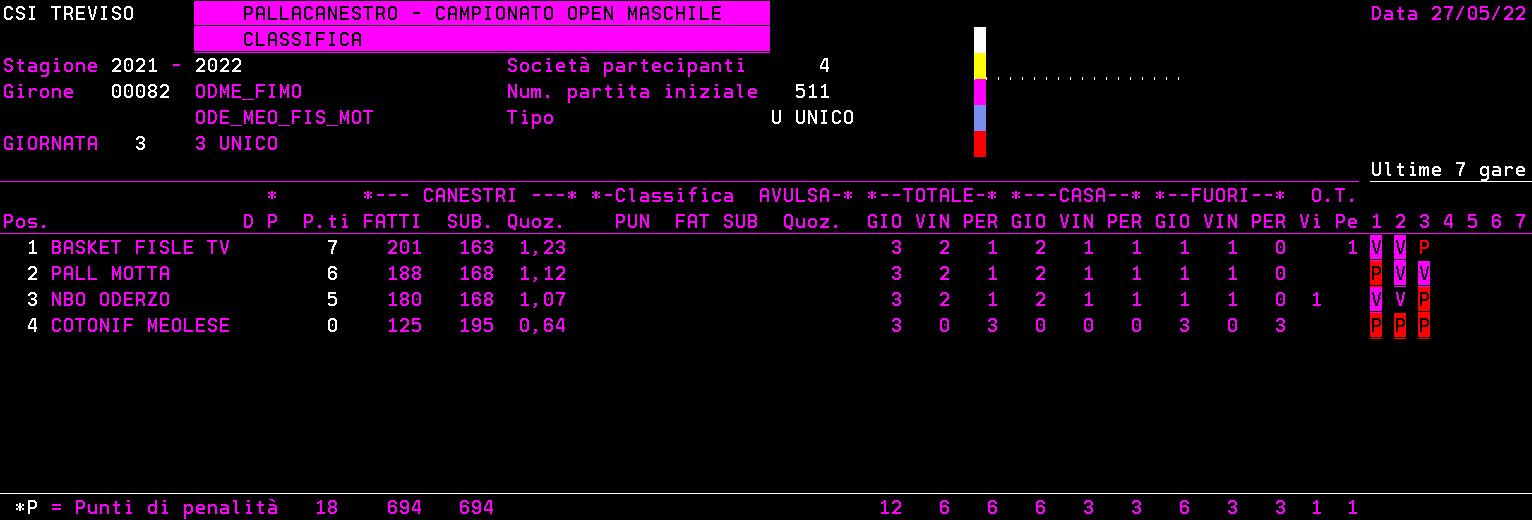Click the Data 27/05/22 date field
Viewport: 1532px width, 520px height.
[x=1448, y=14]
